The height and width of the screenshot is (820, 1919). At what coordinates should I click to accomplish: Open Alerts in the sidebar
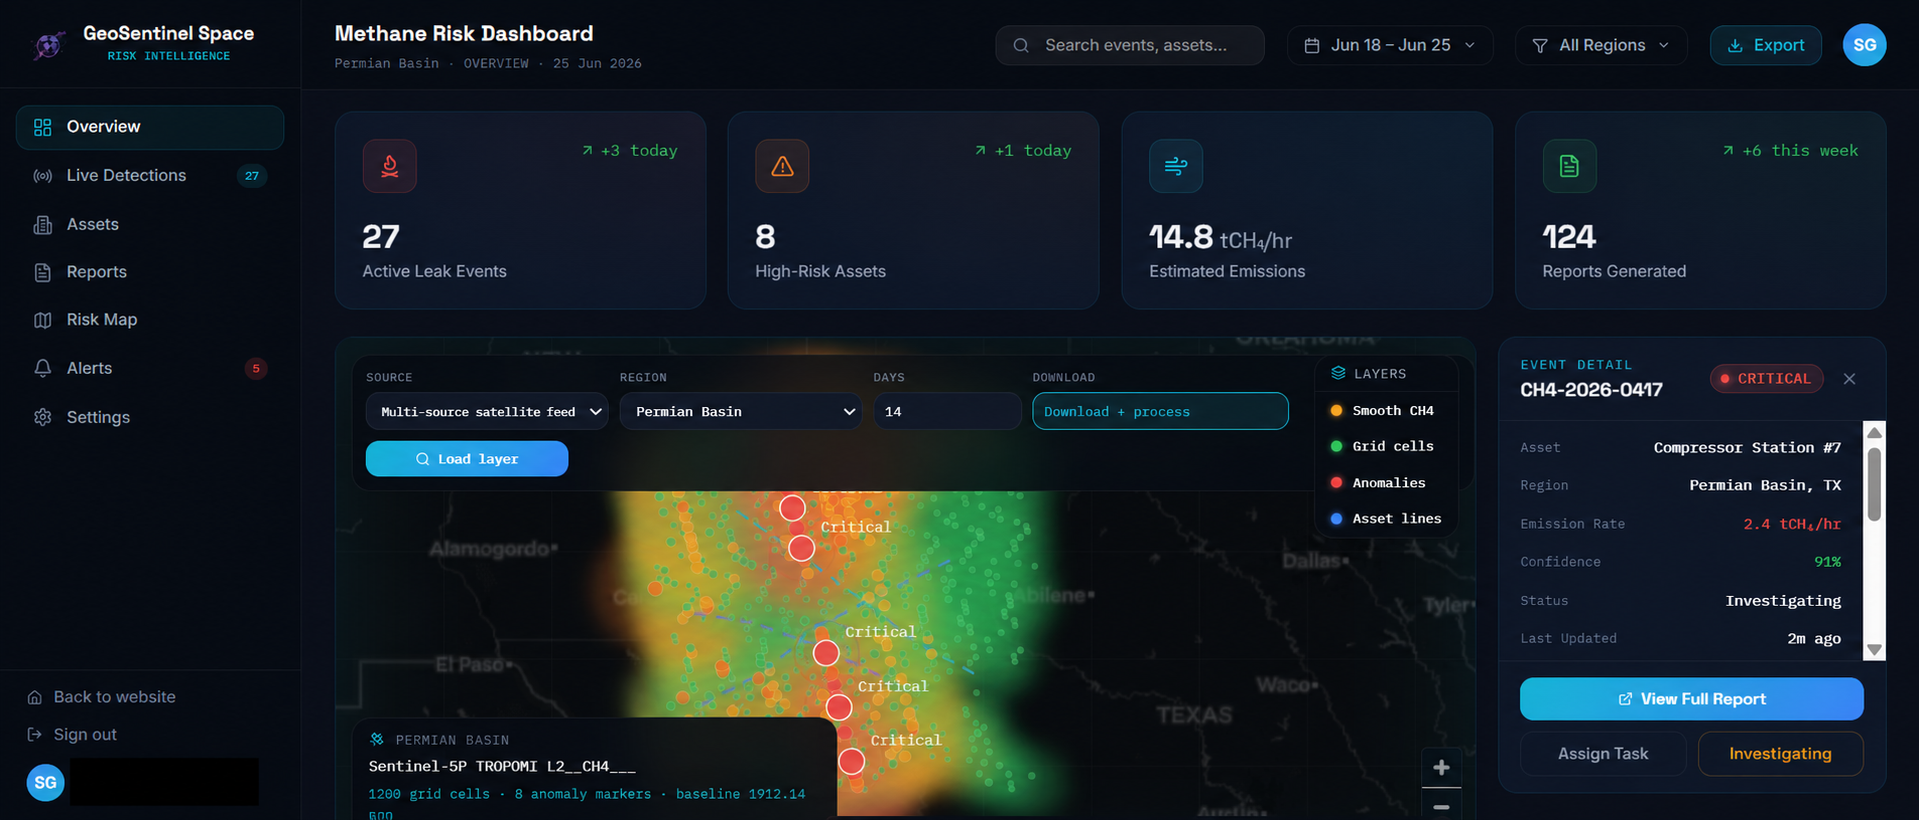[150, 368]
